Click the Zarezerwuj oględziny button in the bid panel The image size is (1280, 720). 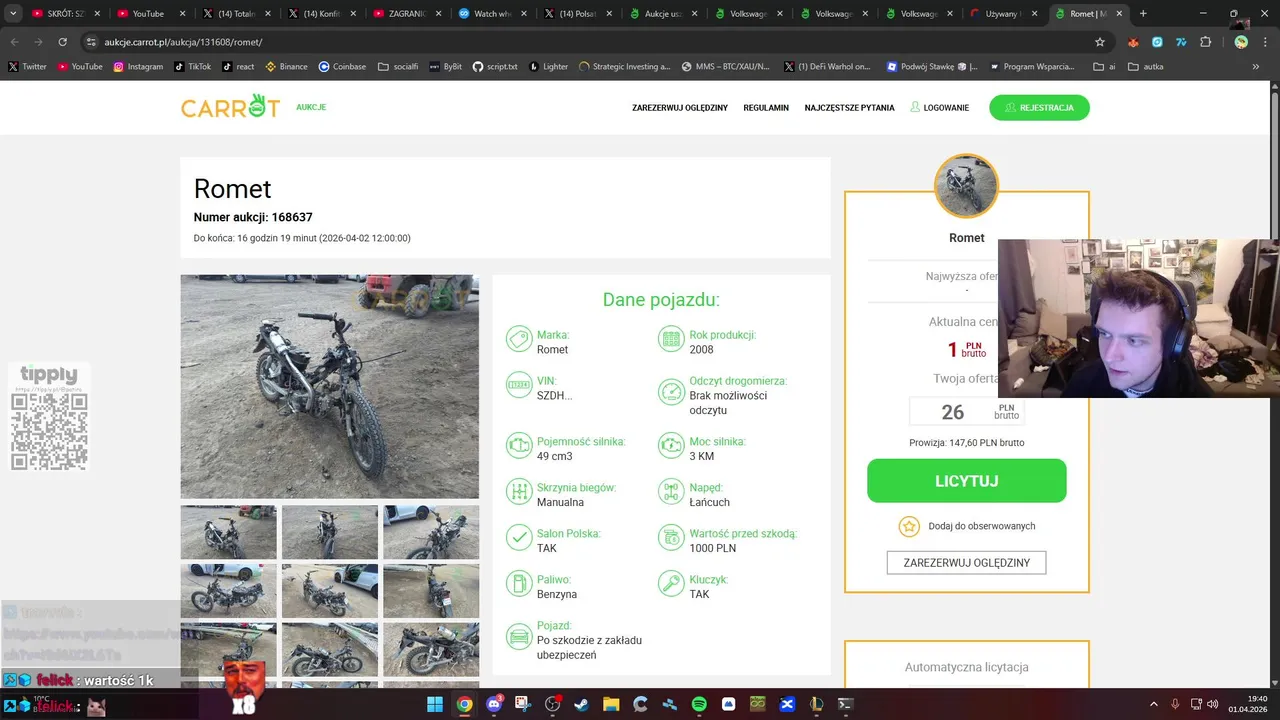coord(966,563)
